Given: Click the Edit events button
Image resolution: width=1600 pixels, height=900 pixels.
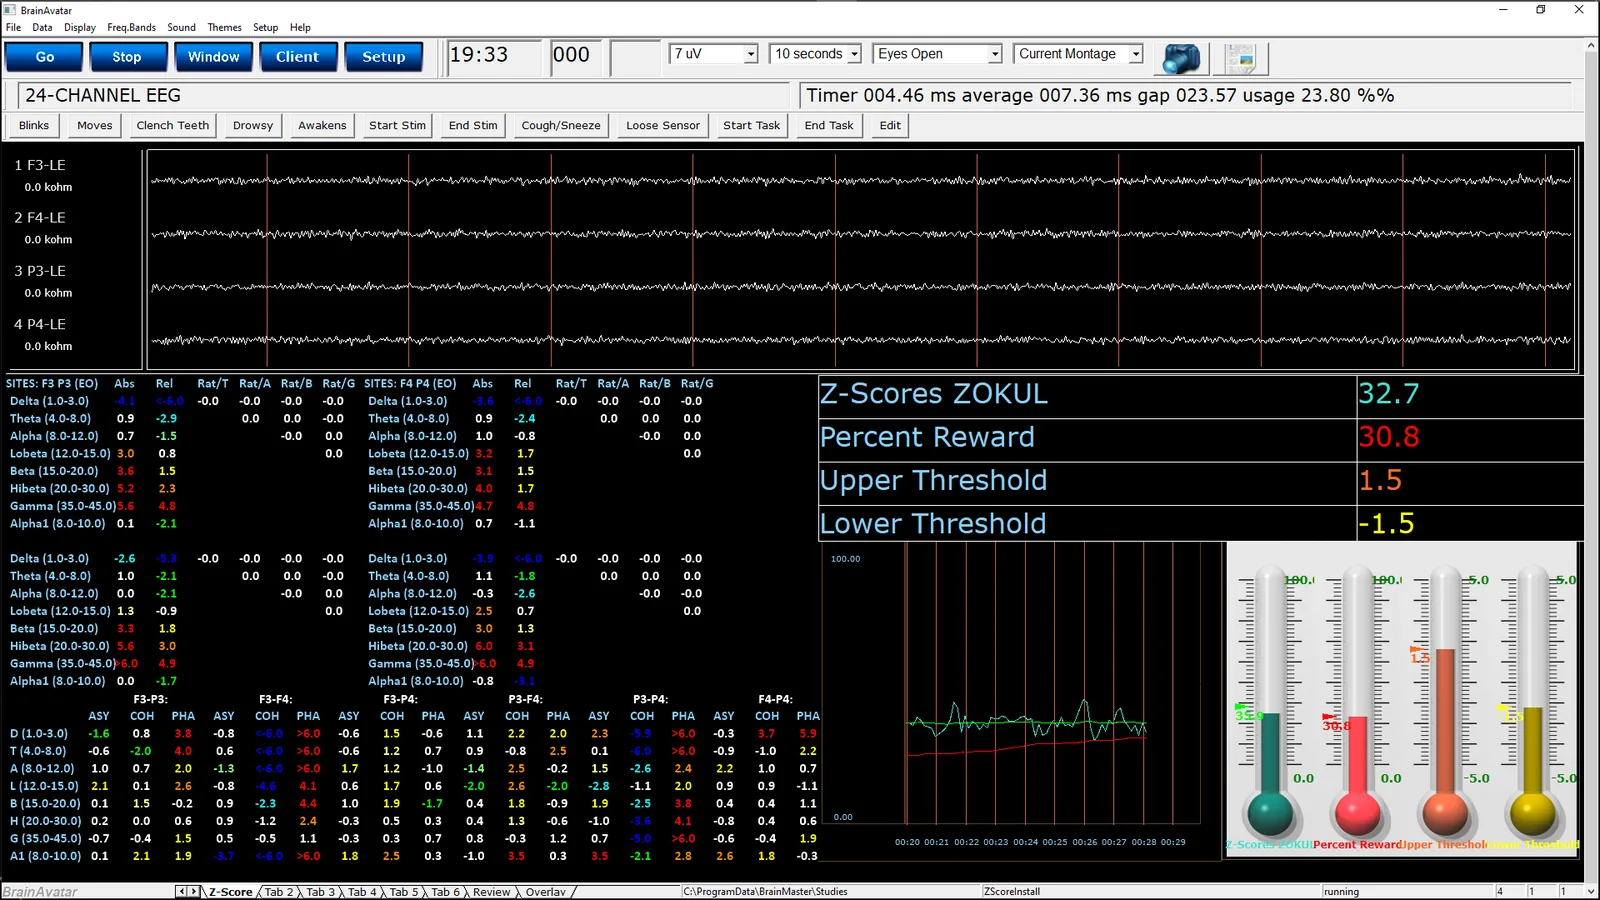Looking at the screenshot, I should 890,125.
